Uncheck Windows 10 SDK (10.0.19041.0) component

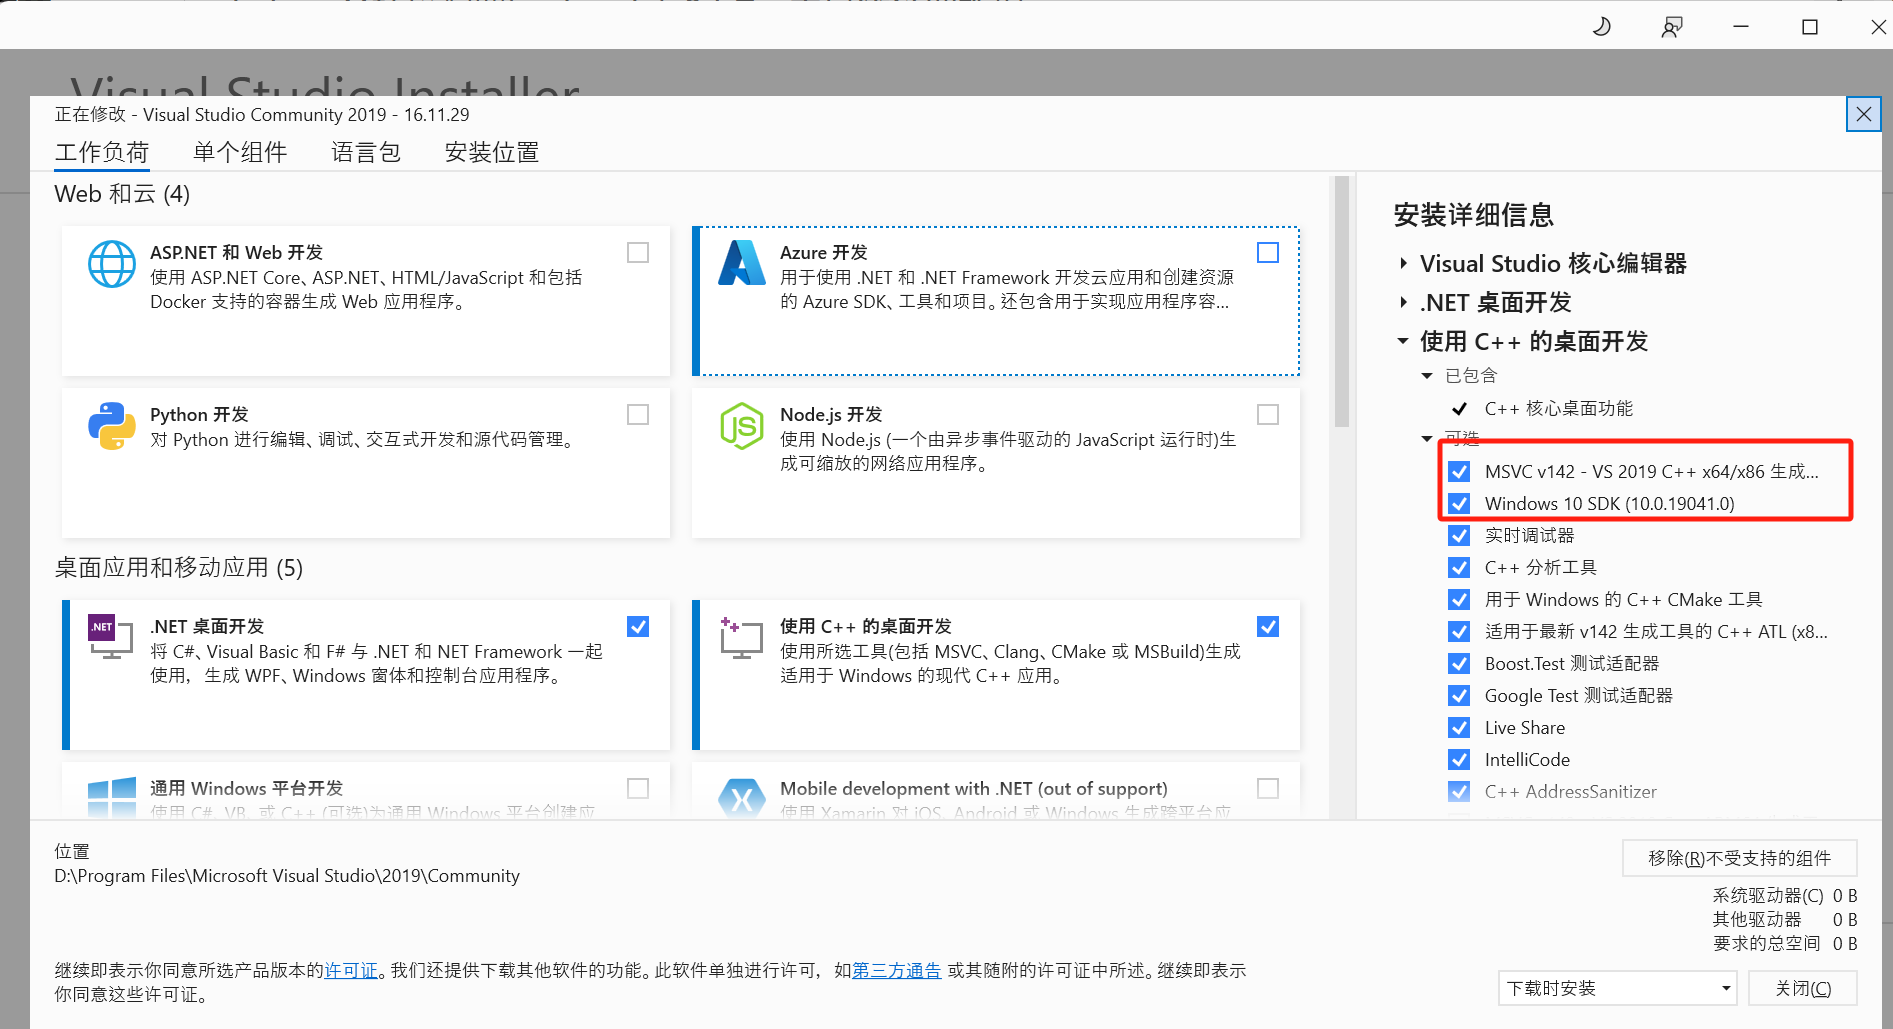pos(1459,503)
